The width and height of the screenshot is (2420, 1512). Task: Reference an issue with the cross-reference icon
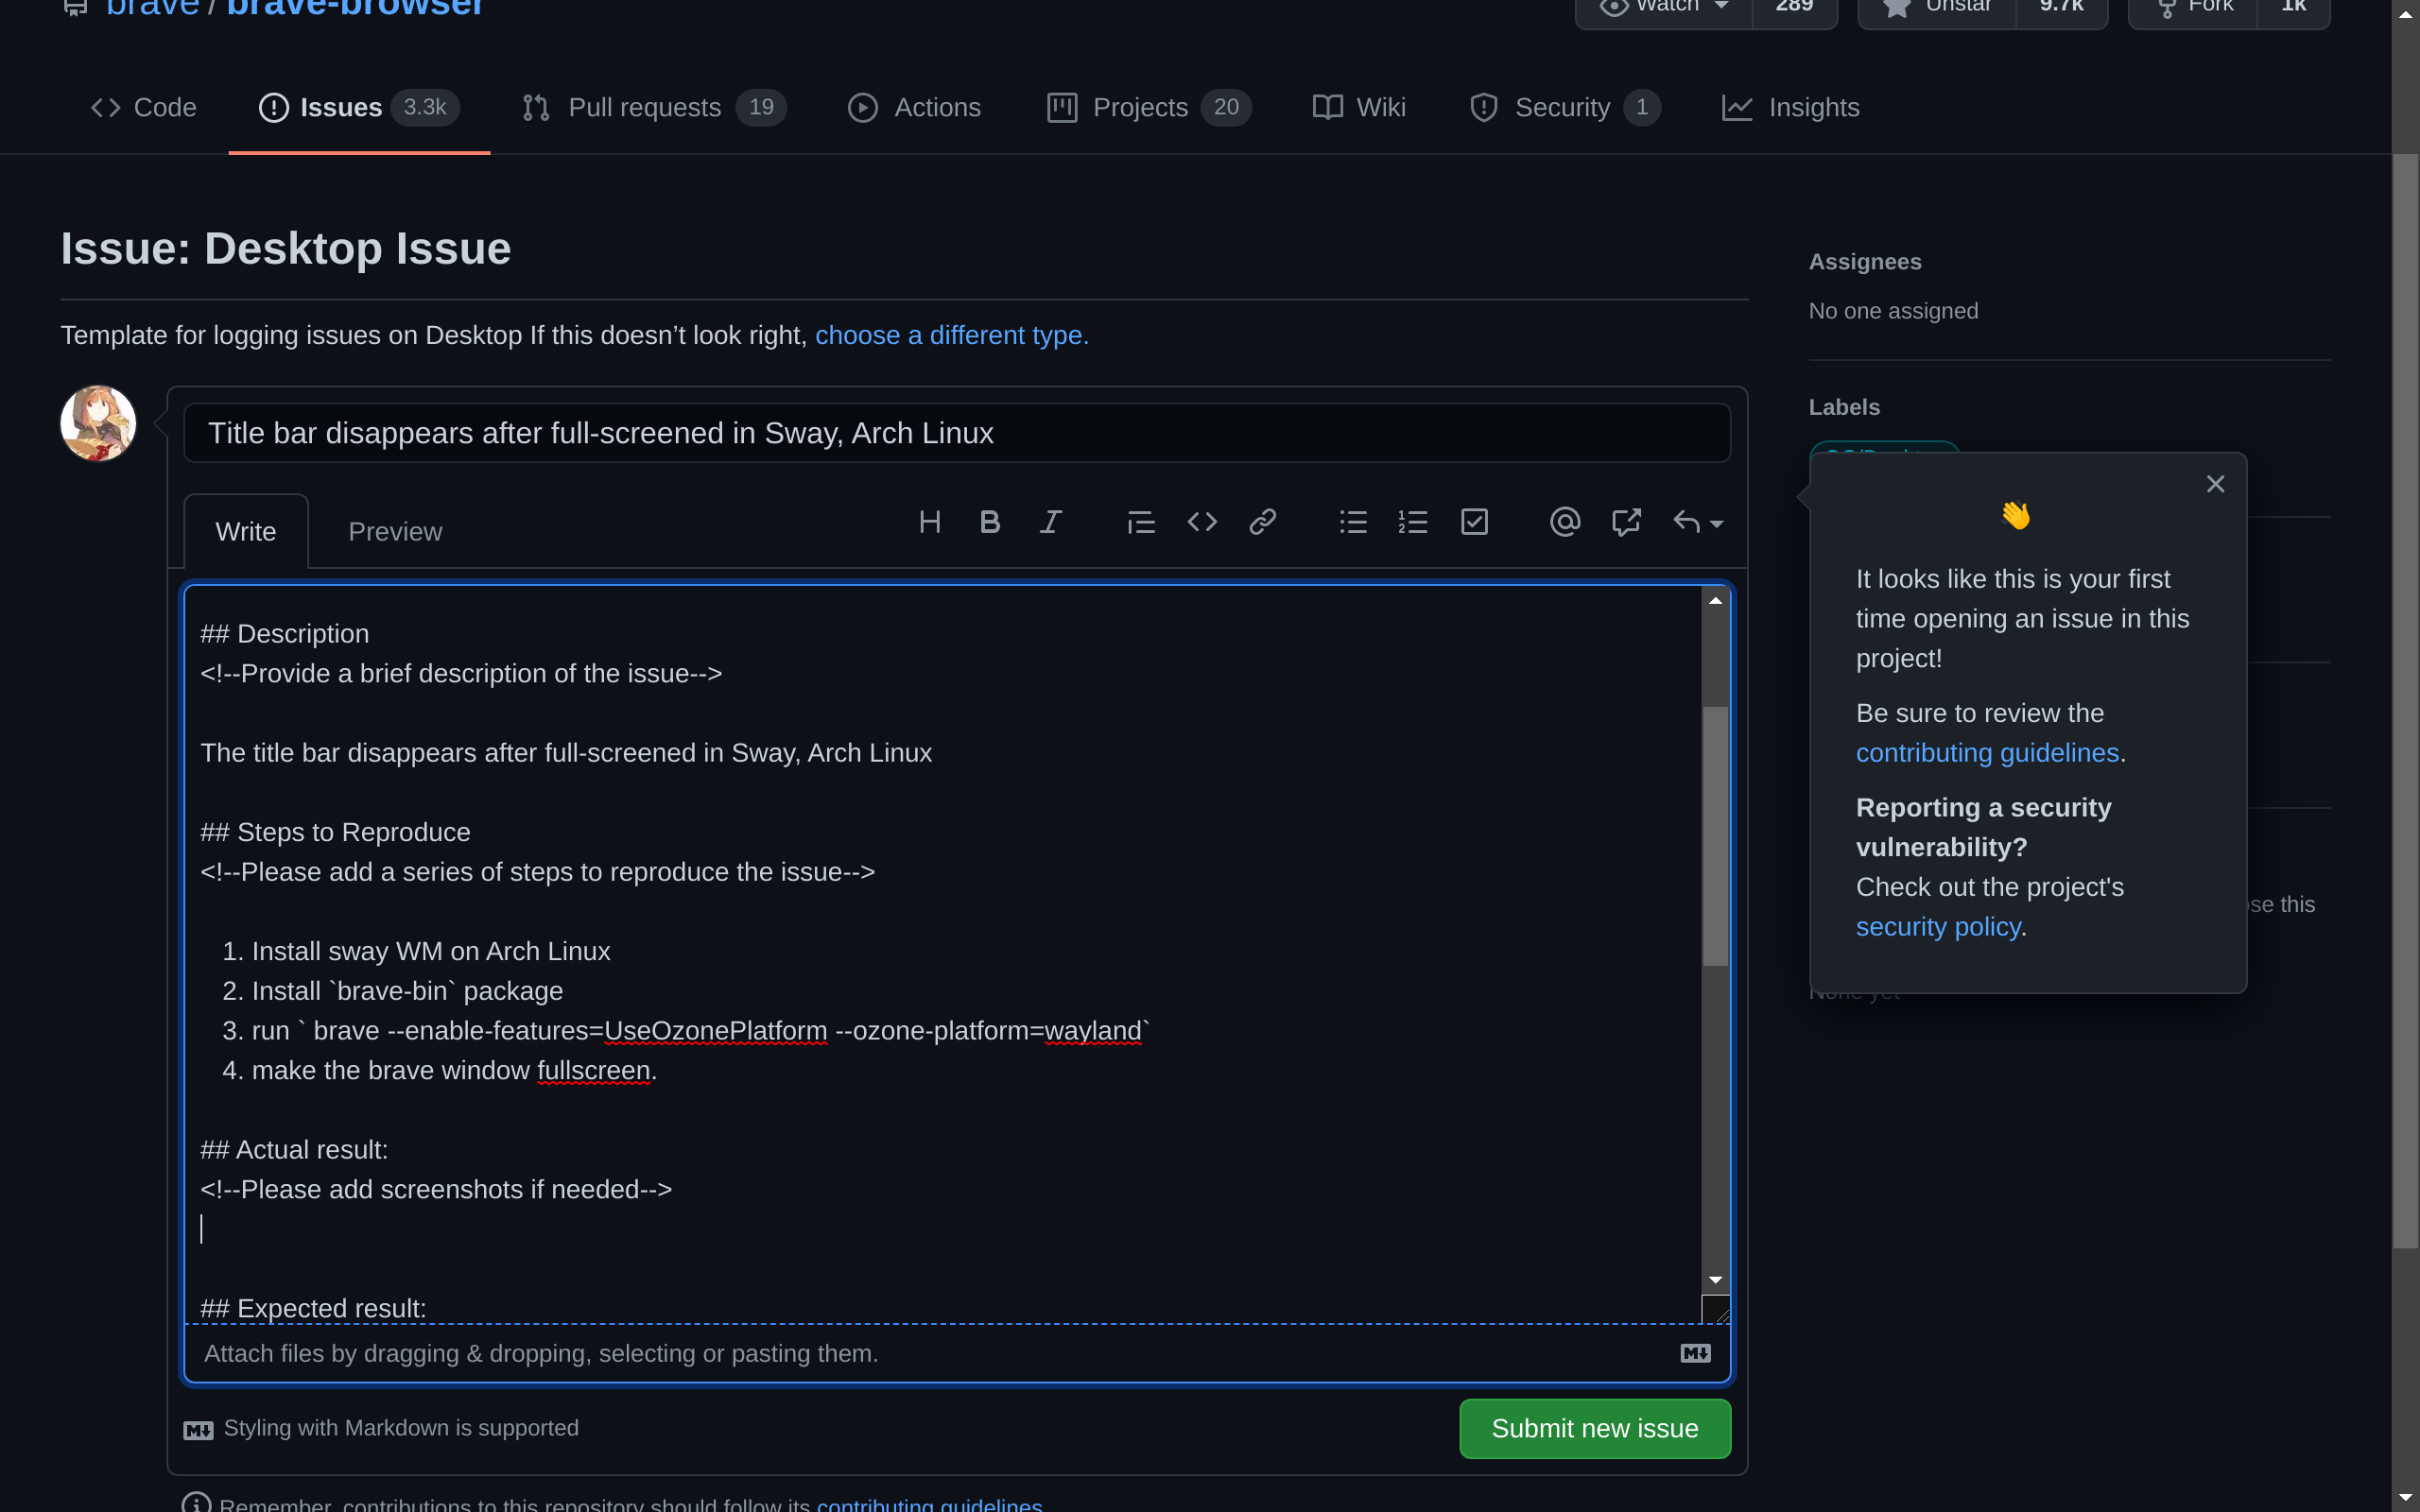click(x=1625, y=521)
